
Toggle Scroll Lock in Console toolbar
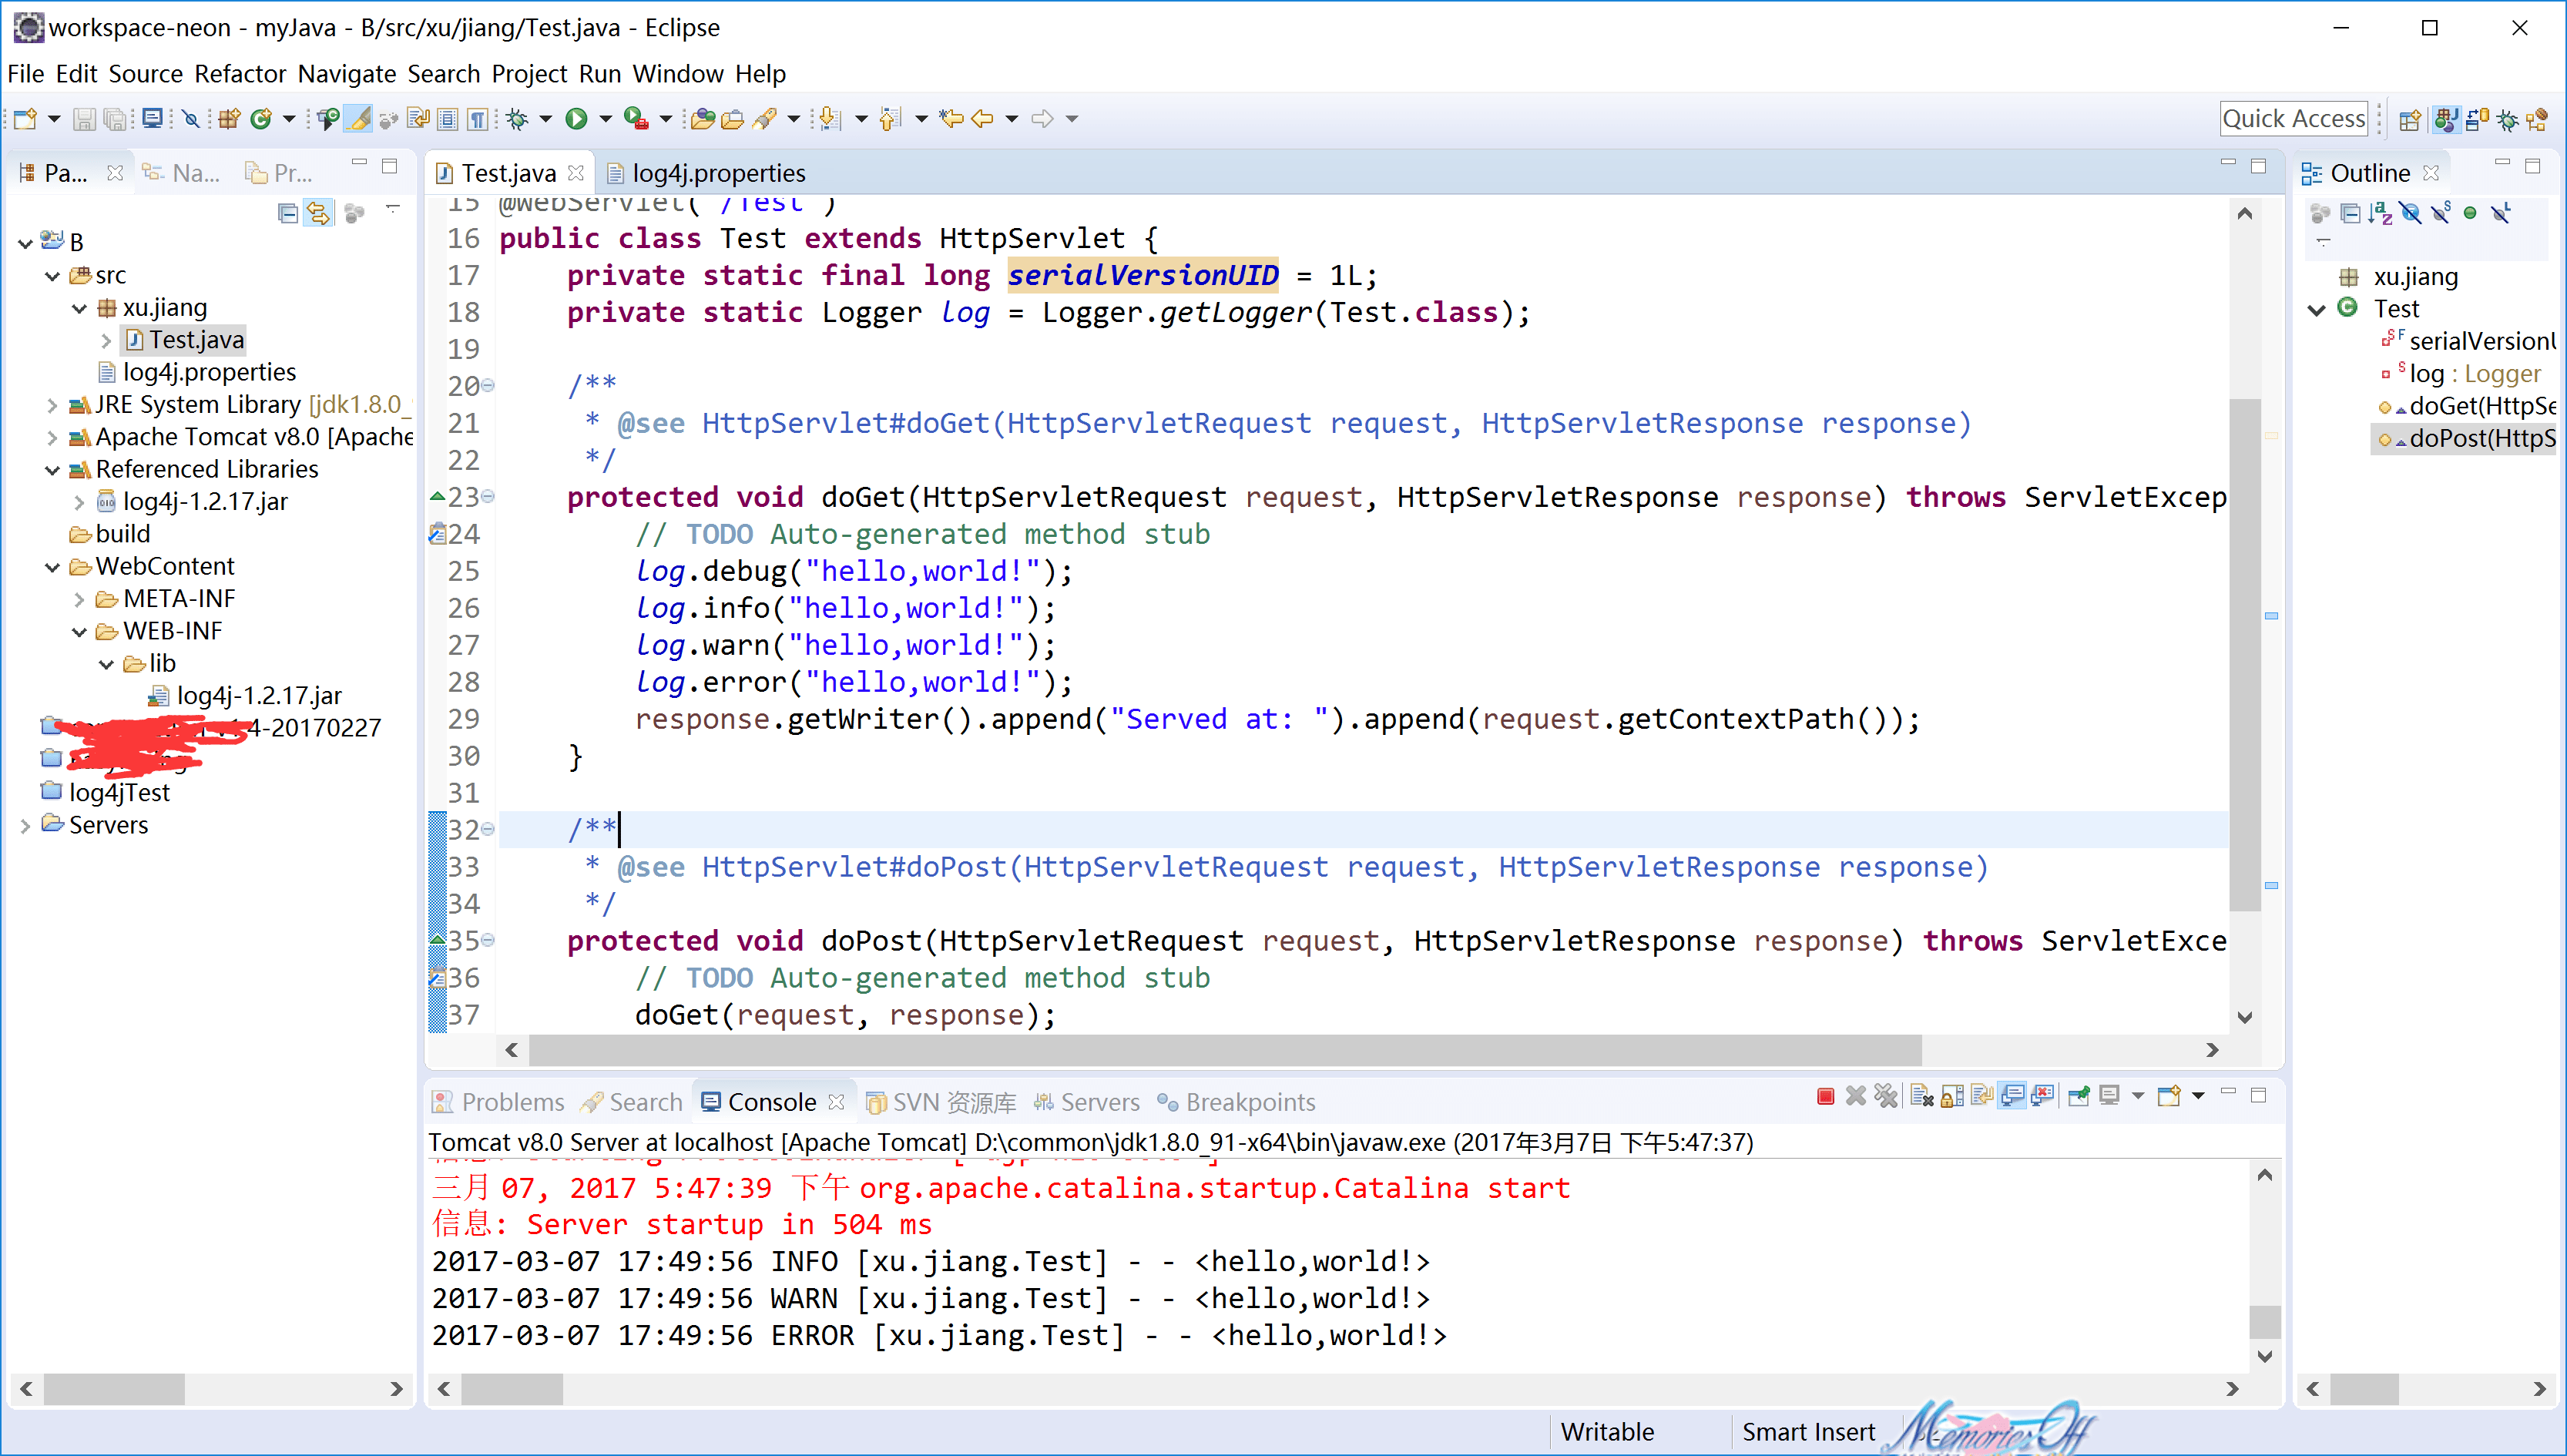[1951, 1097]
